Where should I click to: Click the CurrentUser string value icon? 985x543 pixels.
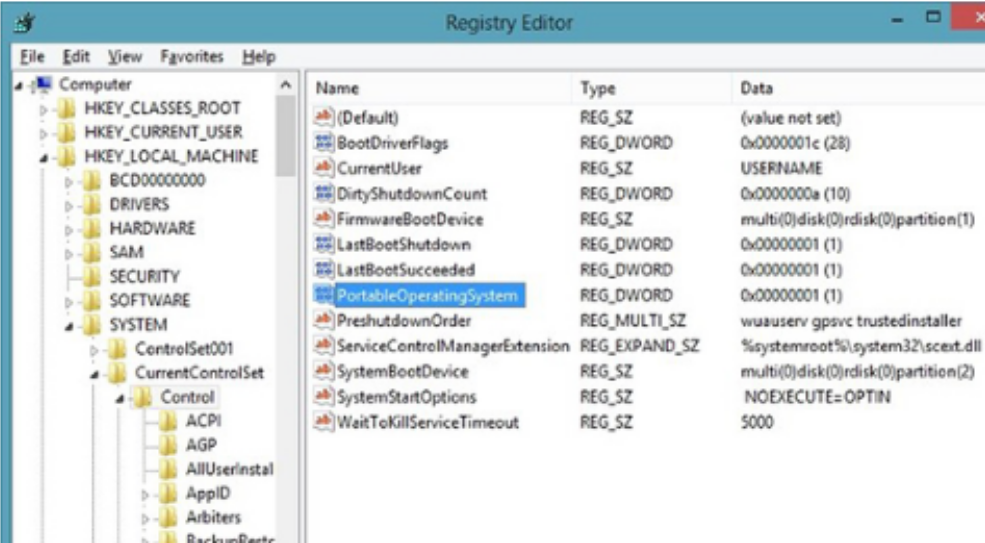click(323, 168)
